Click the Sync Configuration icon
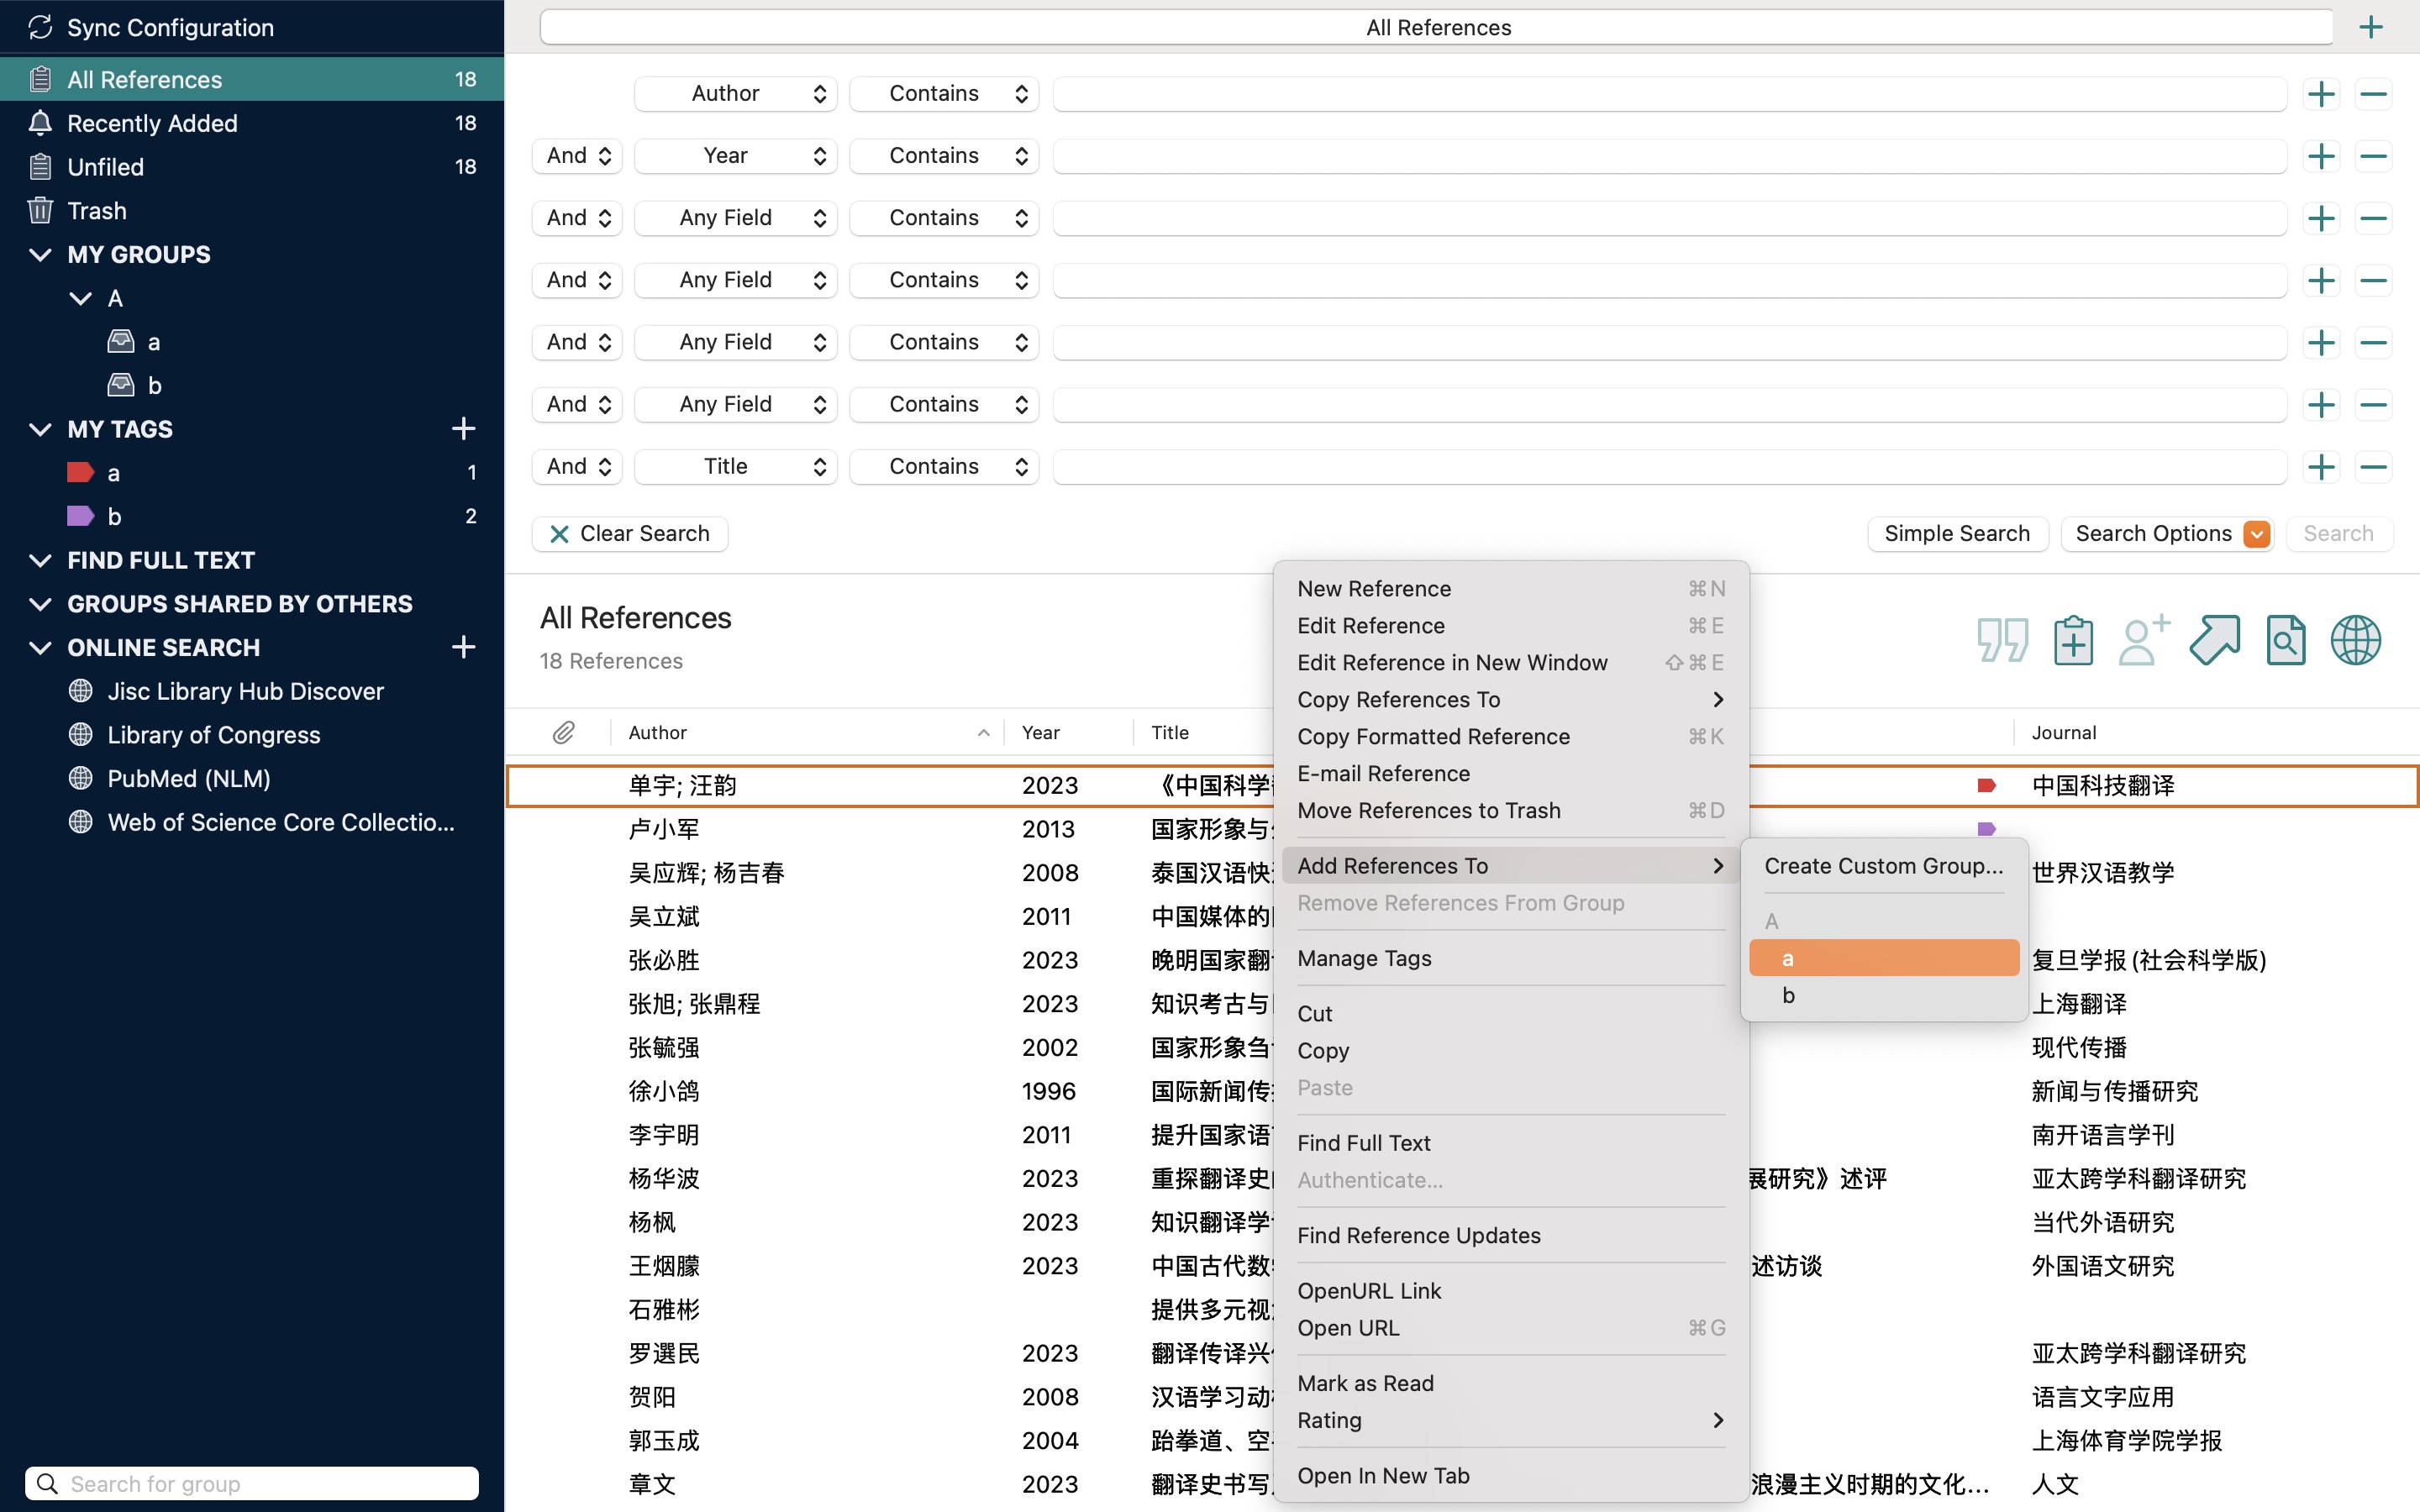This screenshot has width=2420, height=1512. click(40, 27)
